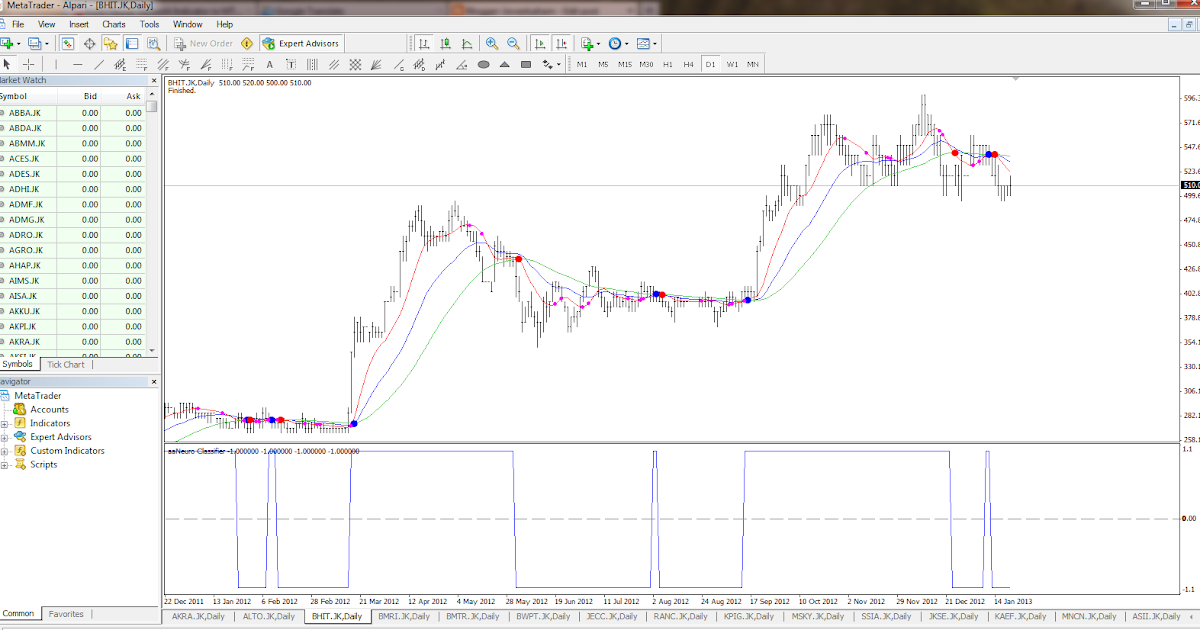The height and width of the screenshot is (630, 1200).
Task: Select the Cursor arrow tool
Action: coord(7,64)
